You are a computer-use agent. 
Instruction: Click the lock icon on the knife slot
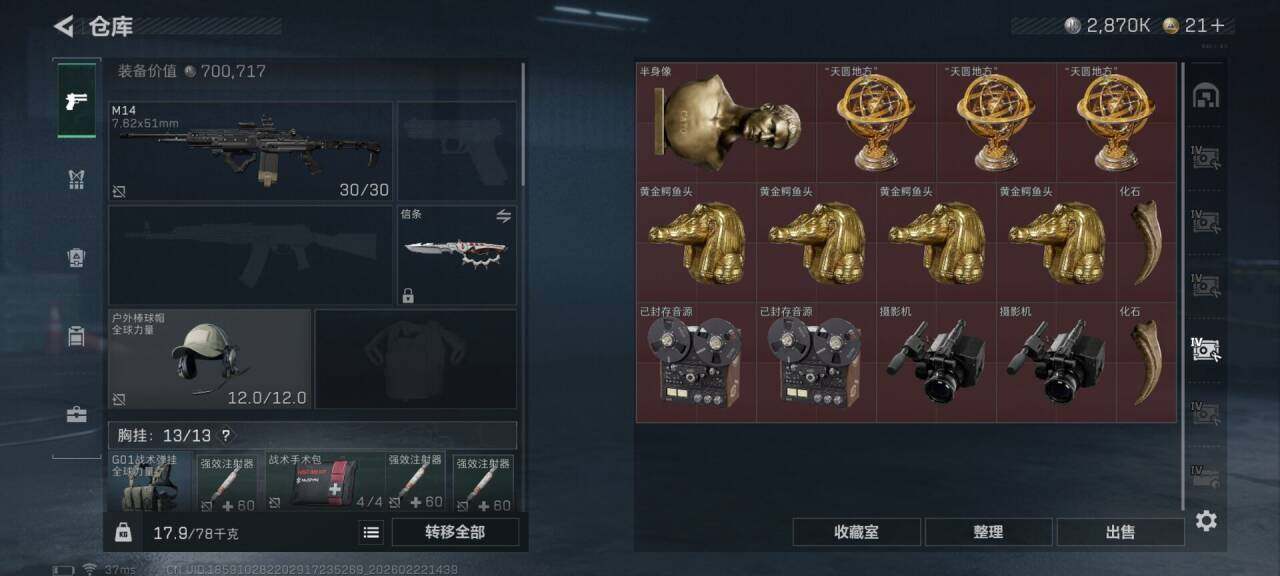[408, 295]
